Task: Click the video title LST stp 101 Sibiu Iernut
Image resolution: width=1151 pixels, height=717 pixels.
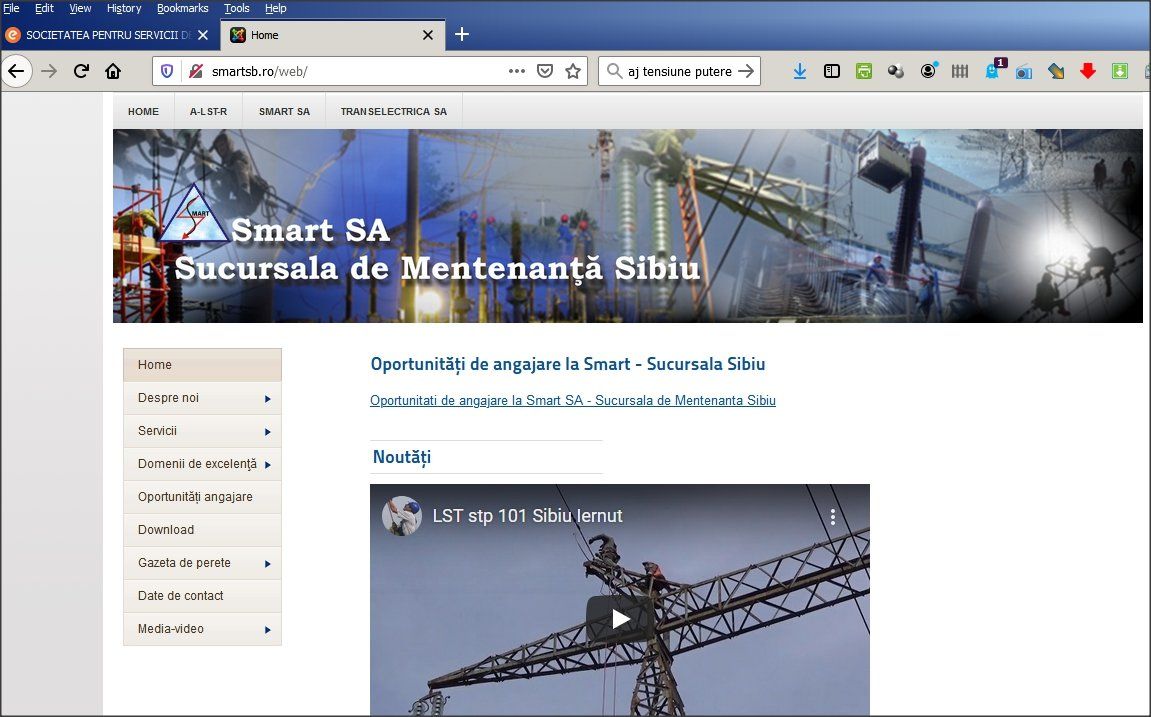Action: (x=527, y=516)
